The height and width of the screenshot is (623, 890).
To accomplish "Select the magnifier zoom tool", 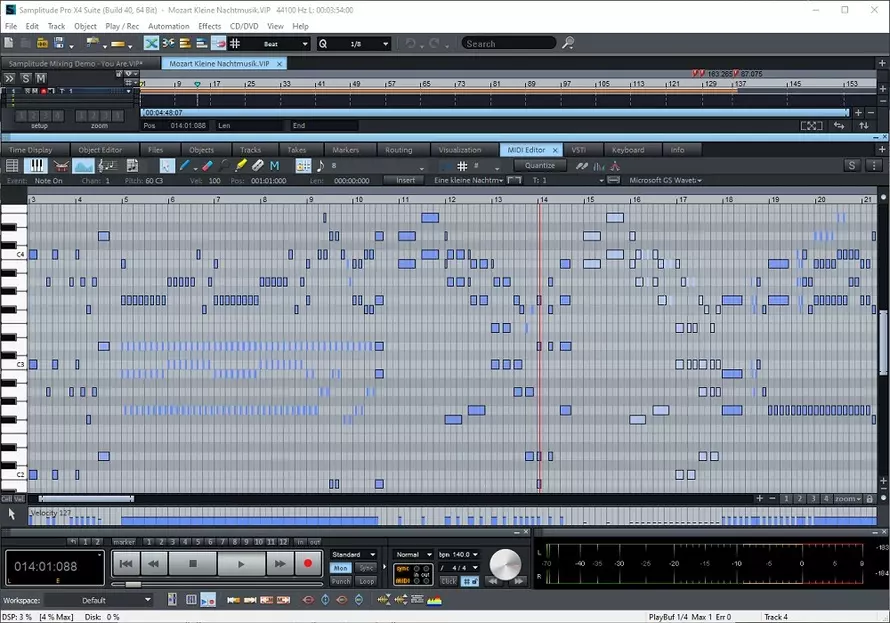I will pyautogui.click(x=224, y=166).
